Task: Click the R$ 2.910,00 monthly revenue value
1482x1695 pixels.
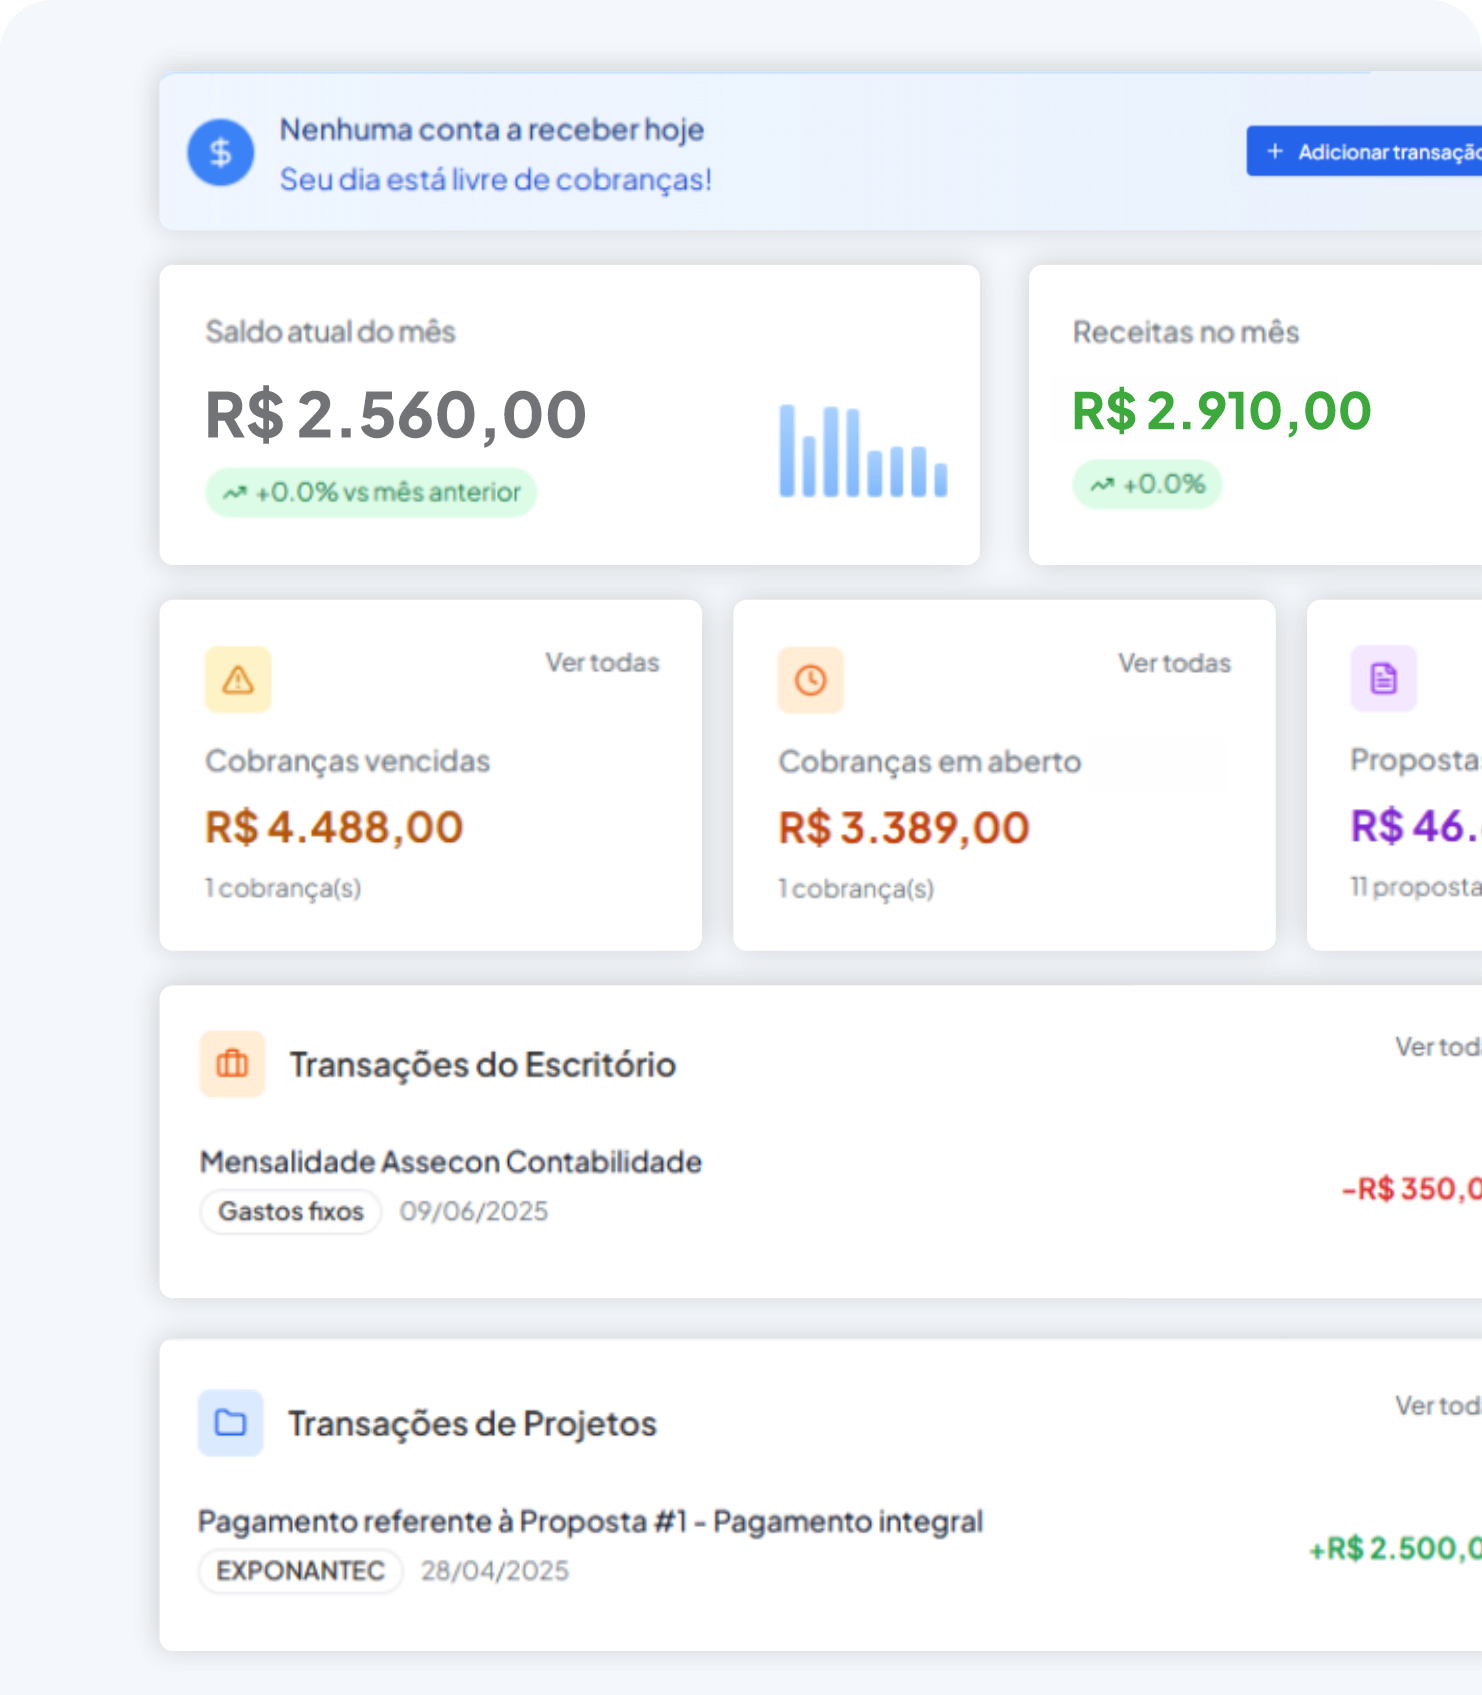Action: pos(1221,411)
